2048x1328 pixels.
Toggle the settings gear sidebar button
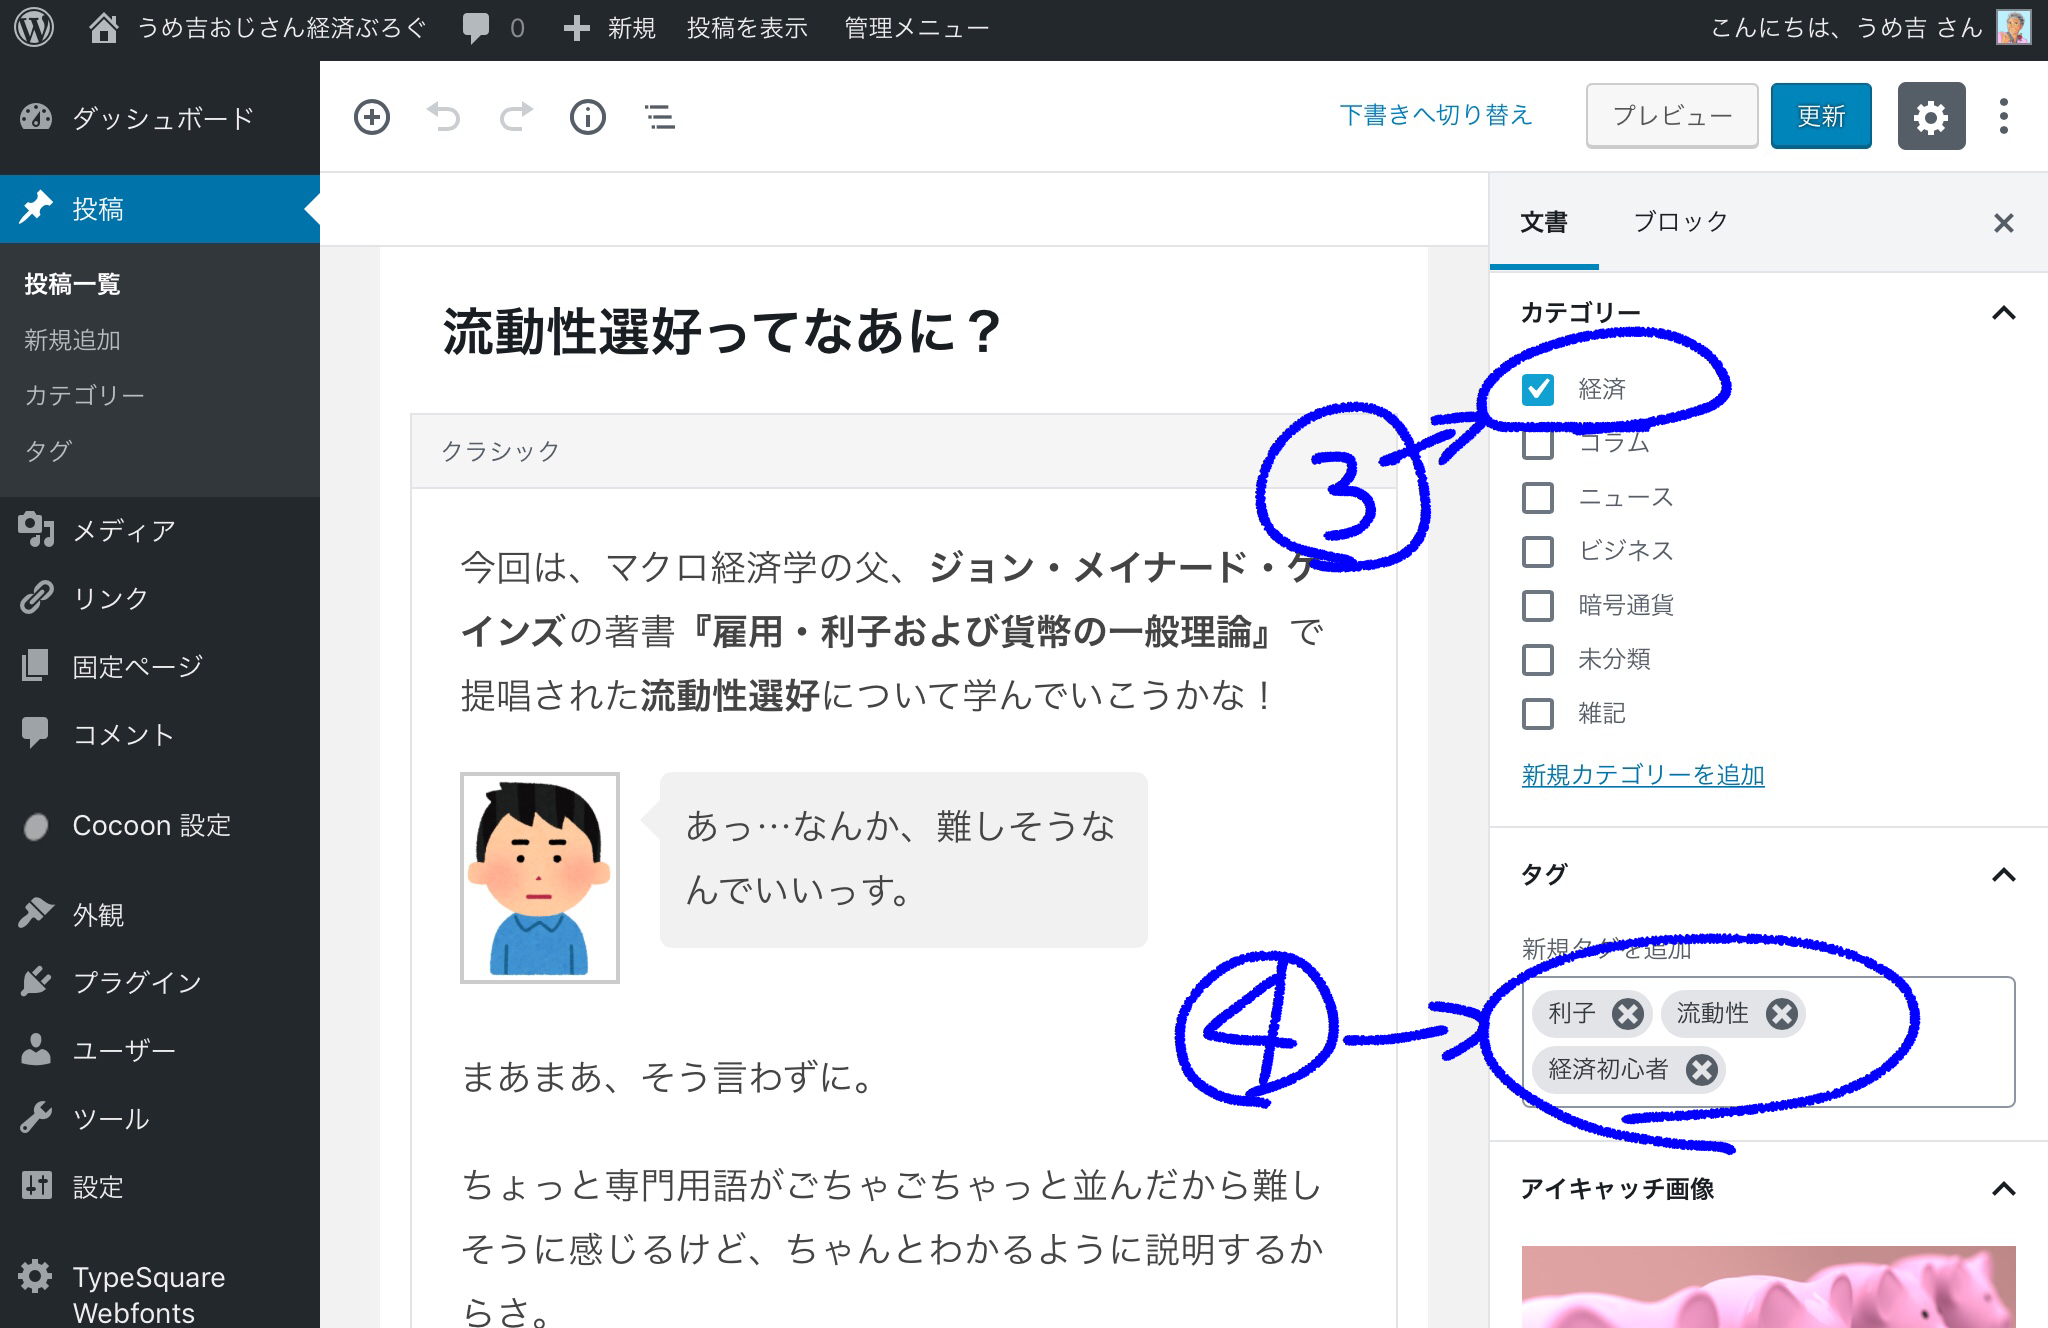click(x=1931, y=117)
